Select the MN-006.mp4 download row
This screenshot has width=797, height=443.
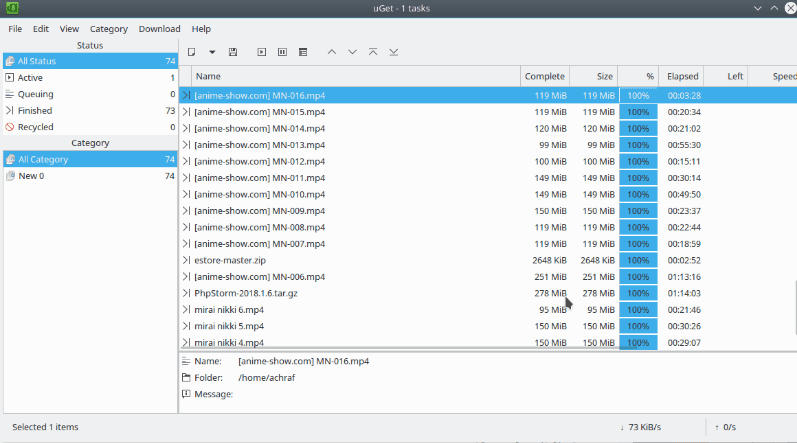tap(488, 277)
